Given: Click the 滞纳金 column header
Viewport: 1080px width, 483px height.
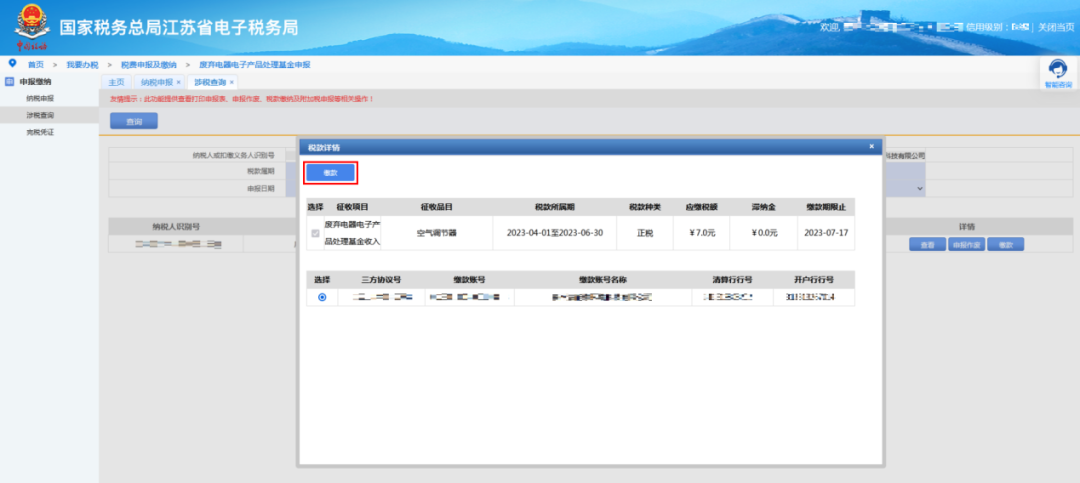Looking at the screenshot, I should pyautogui.click(x=764, y=207).
